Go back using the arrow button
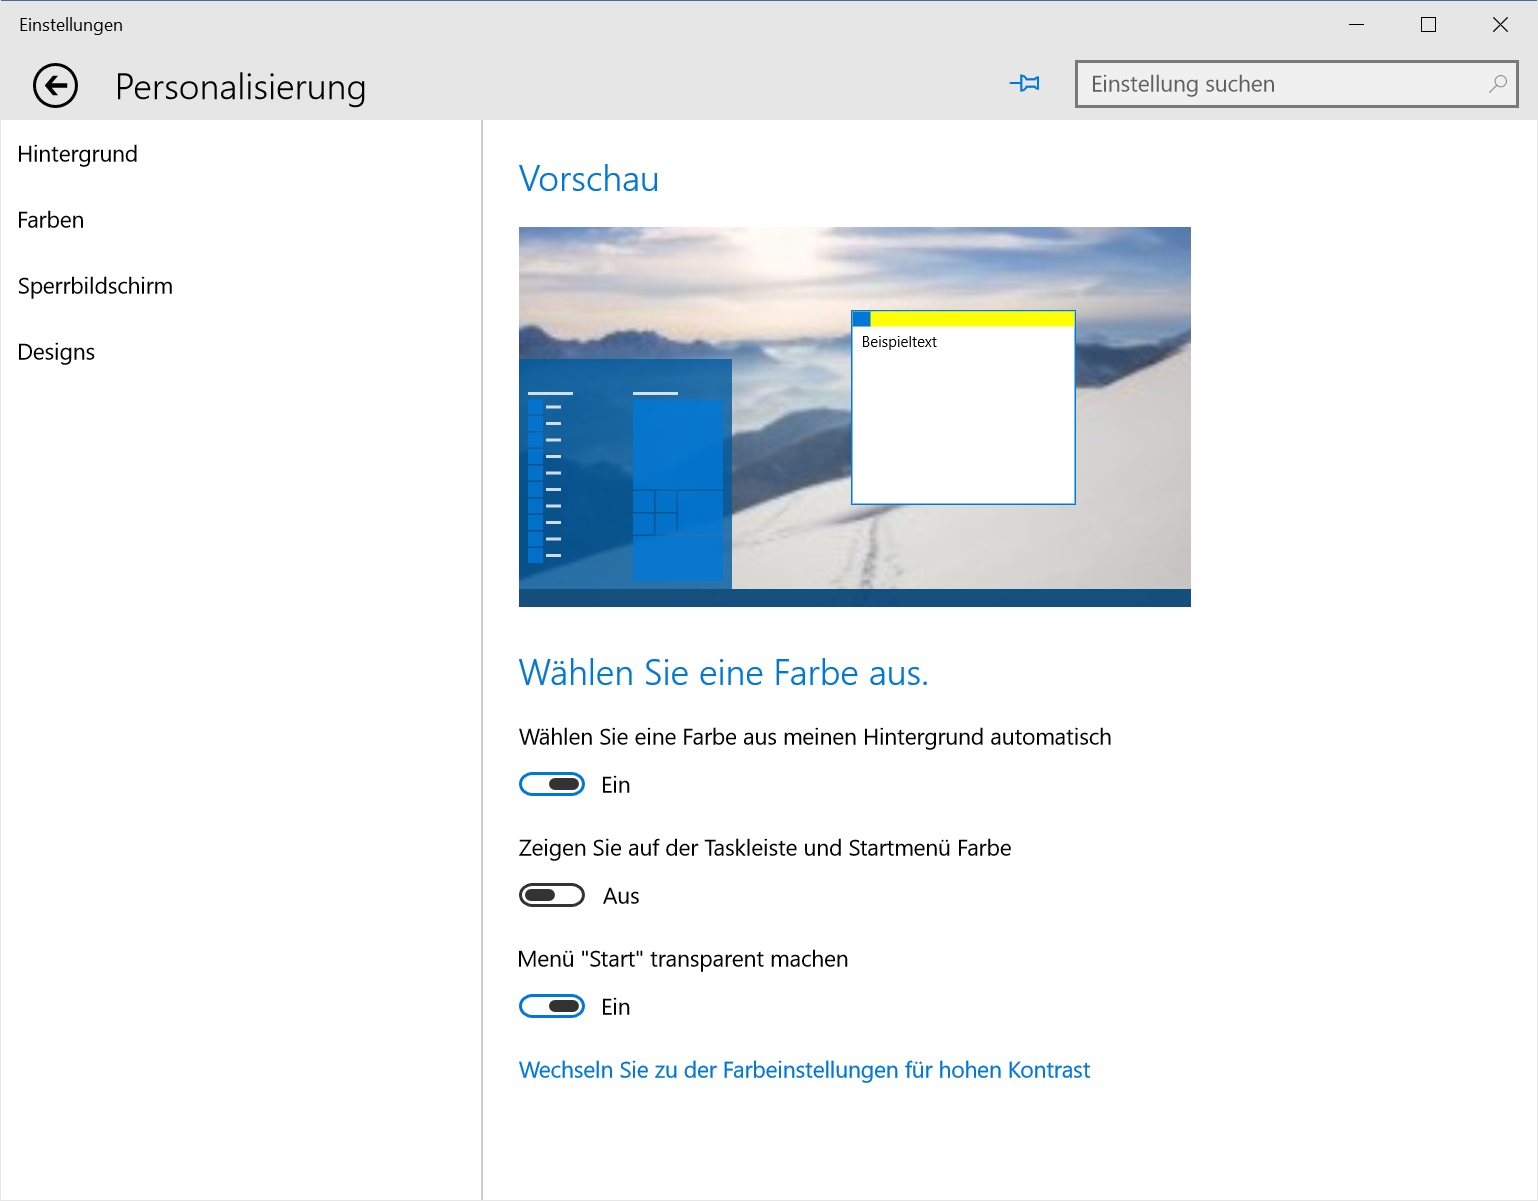 click(x=55, y=86)
